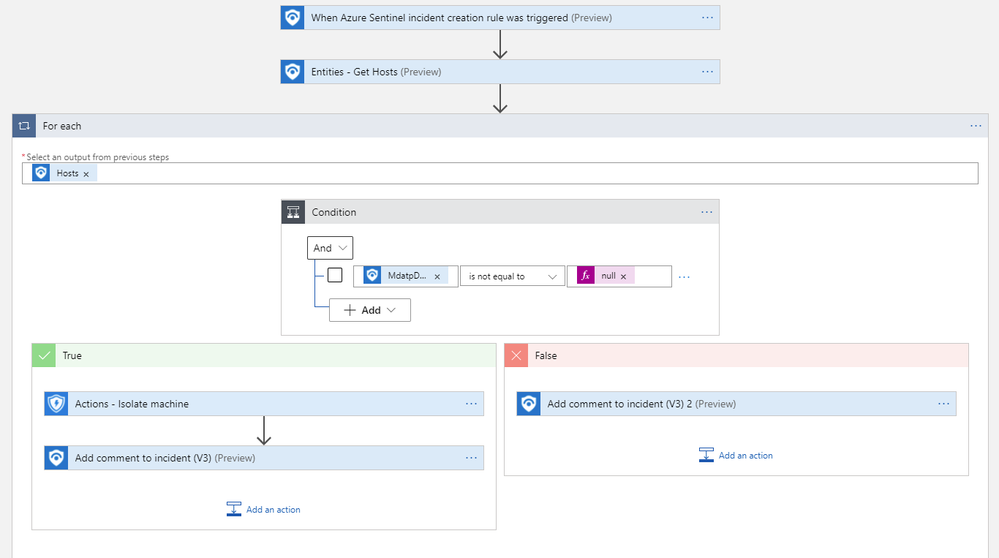
Task: Click the Sentinel icon on the incident trigger step
Action: click(x=292, y=18)
